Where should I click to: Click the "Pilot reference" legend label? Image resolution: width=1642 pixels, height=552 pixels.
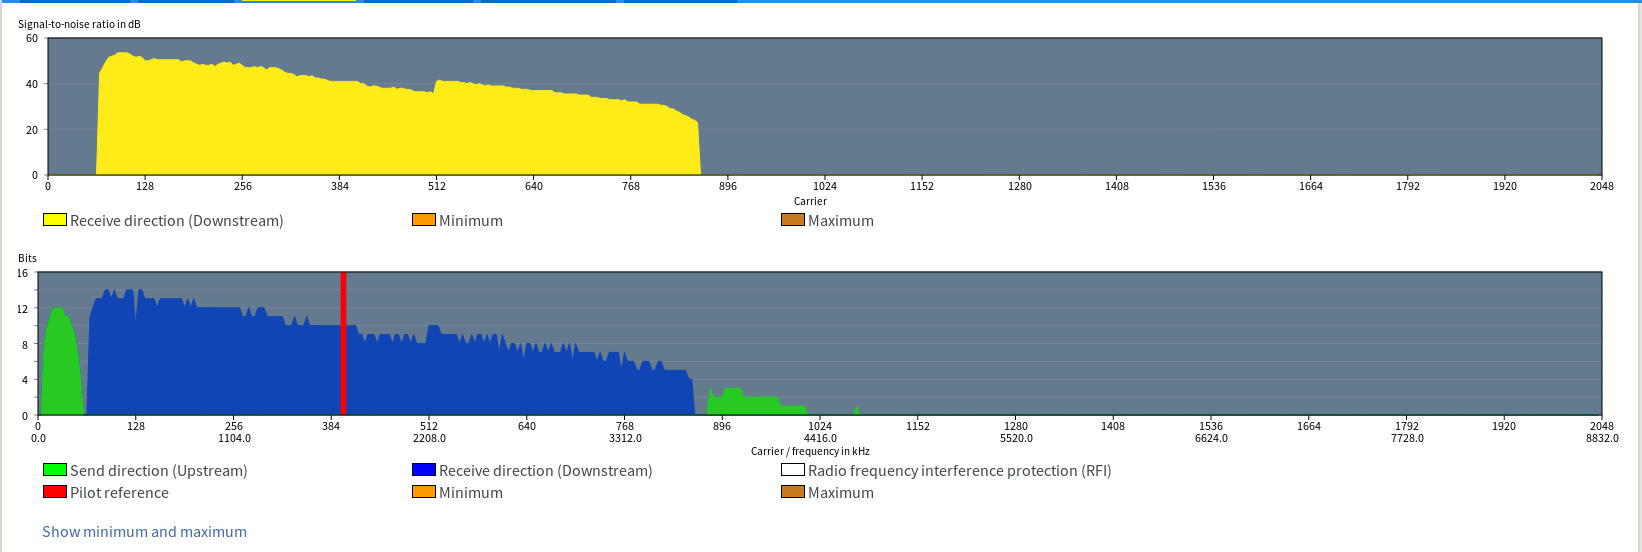(119, 492)
